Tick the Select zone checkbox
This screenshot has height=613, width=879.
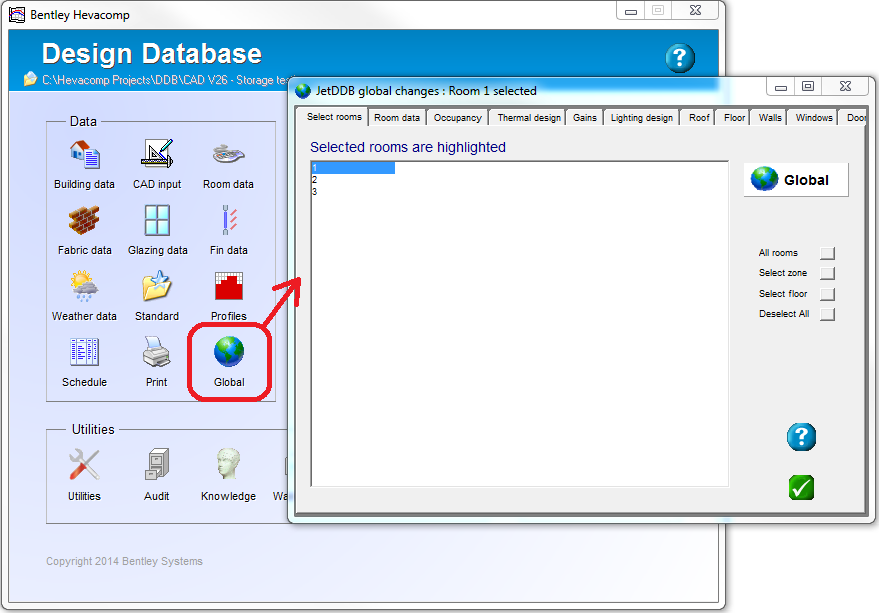tap(827, 274)
